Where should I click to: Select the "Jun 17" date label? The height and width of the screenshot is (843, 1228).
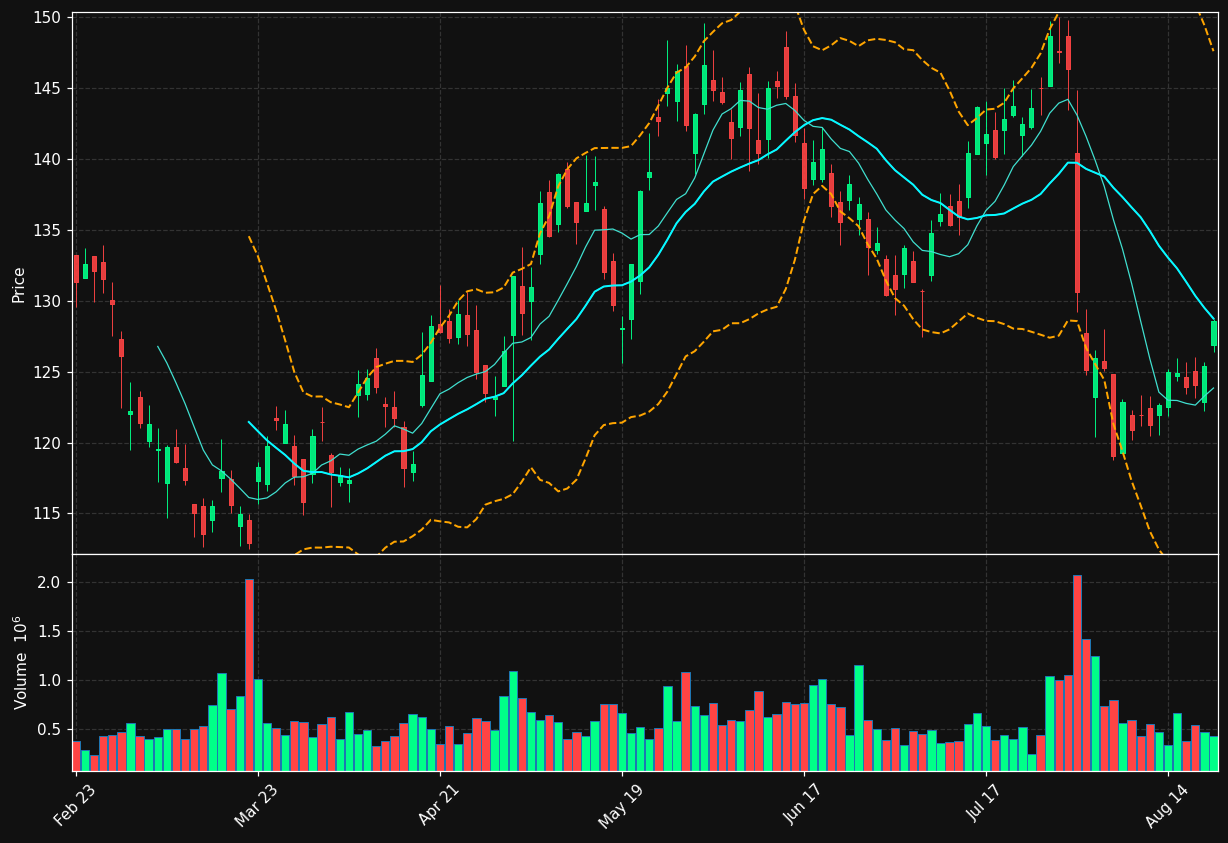coord(803,804)
